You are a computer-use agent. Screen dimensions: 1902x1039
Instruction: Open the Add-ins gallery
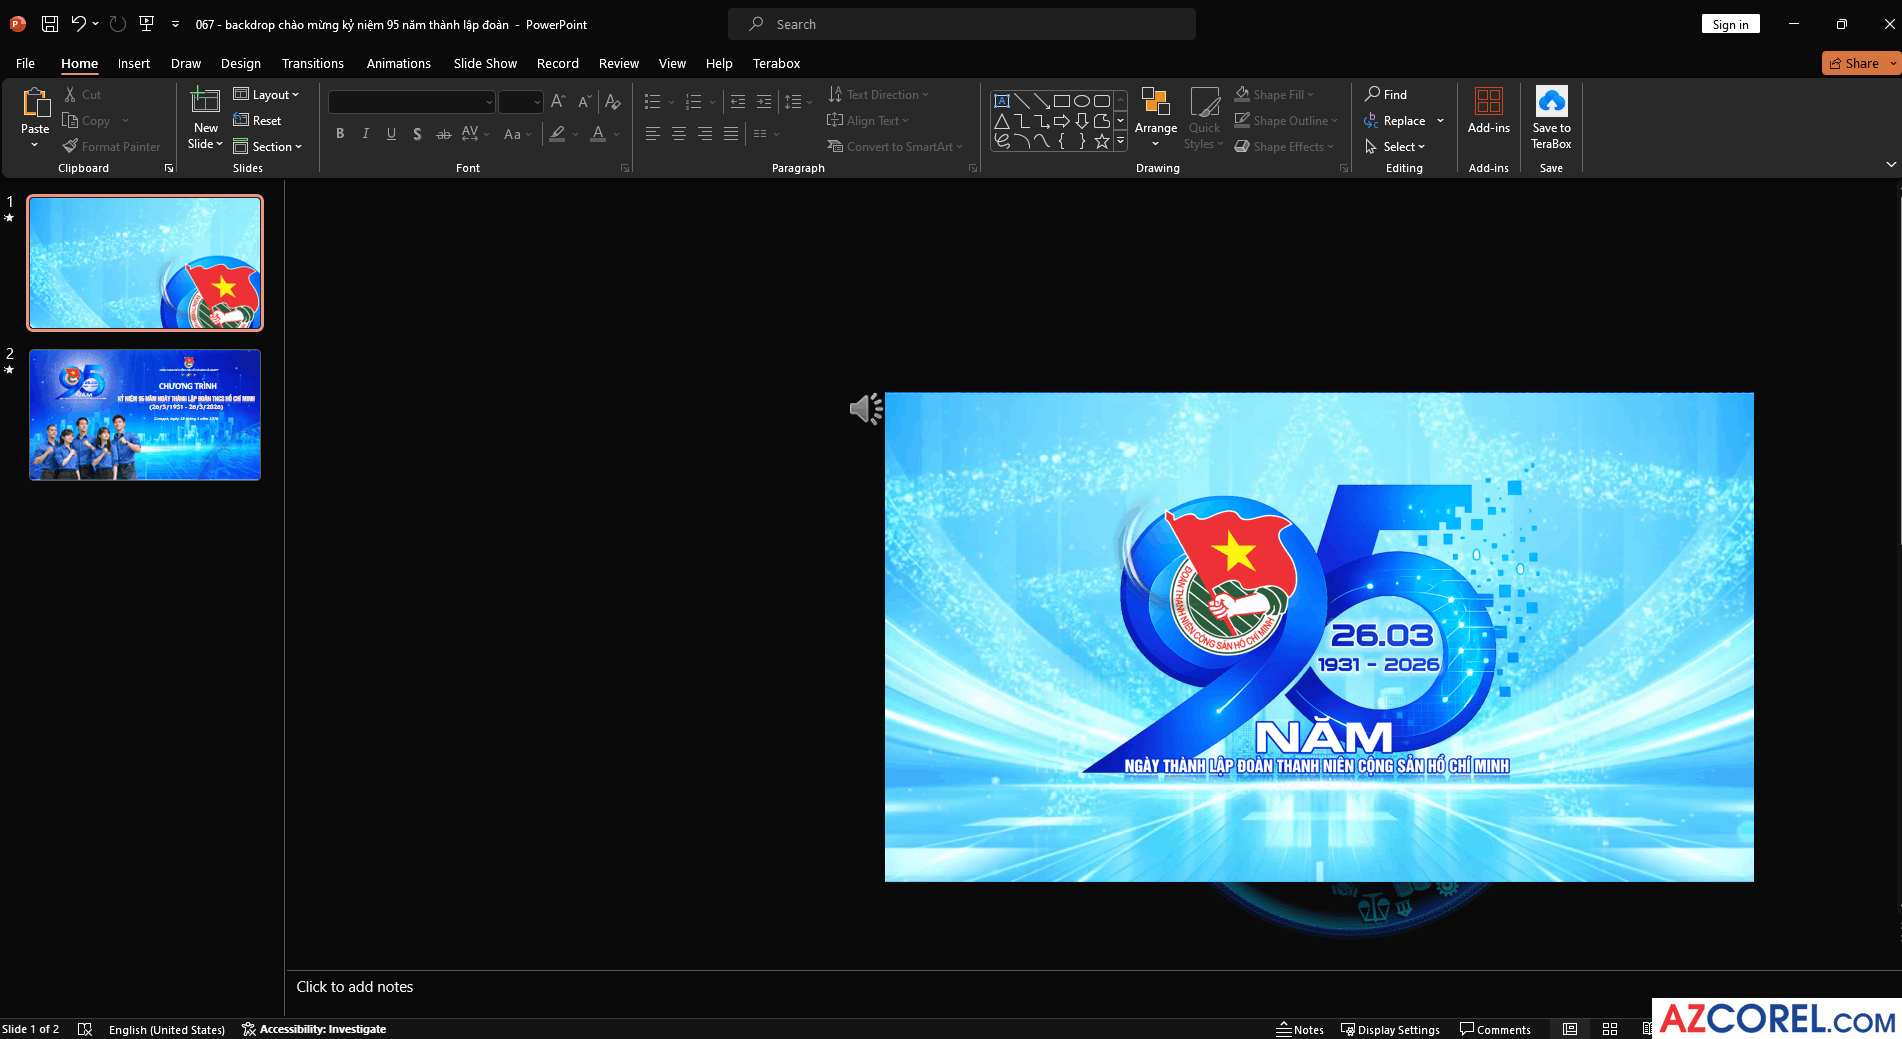pyautogui.click(x=1488, y=110)
